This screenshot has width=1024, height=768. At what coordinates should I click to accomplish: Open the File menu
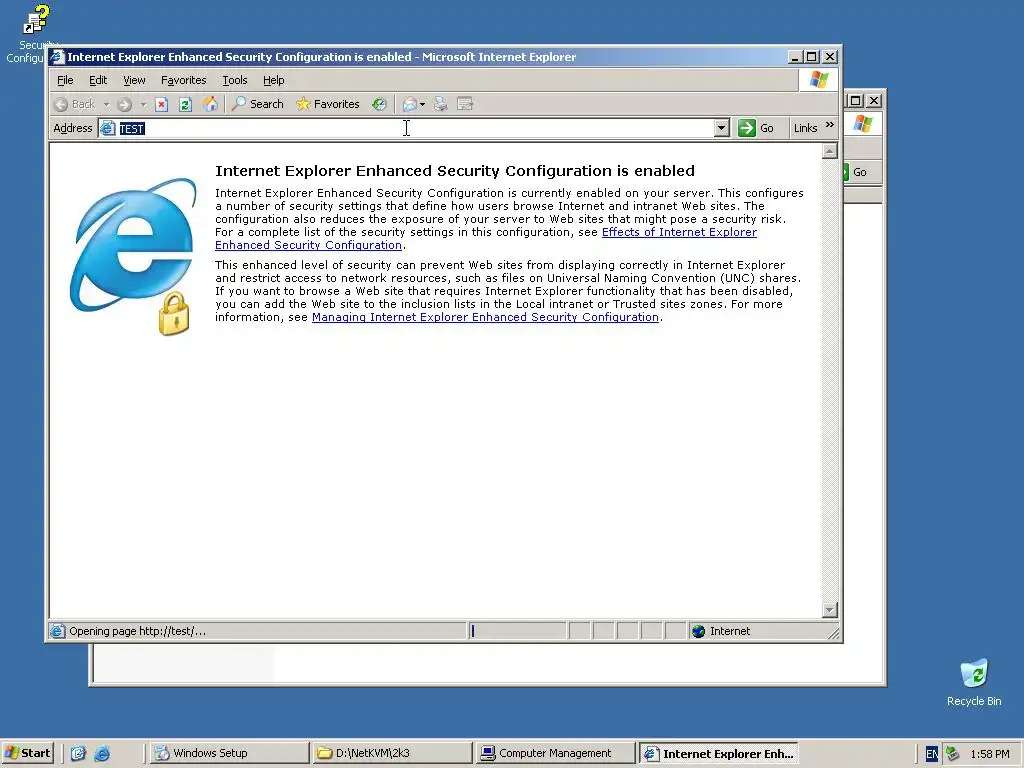[65, 80]
